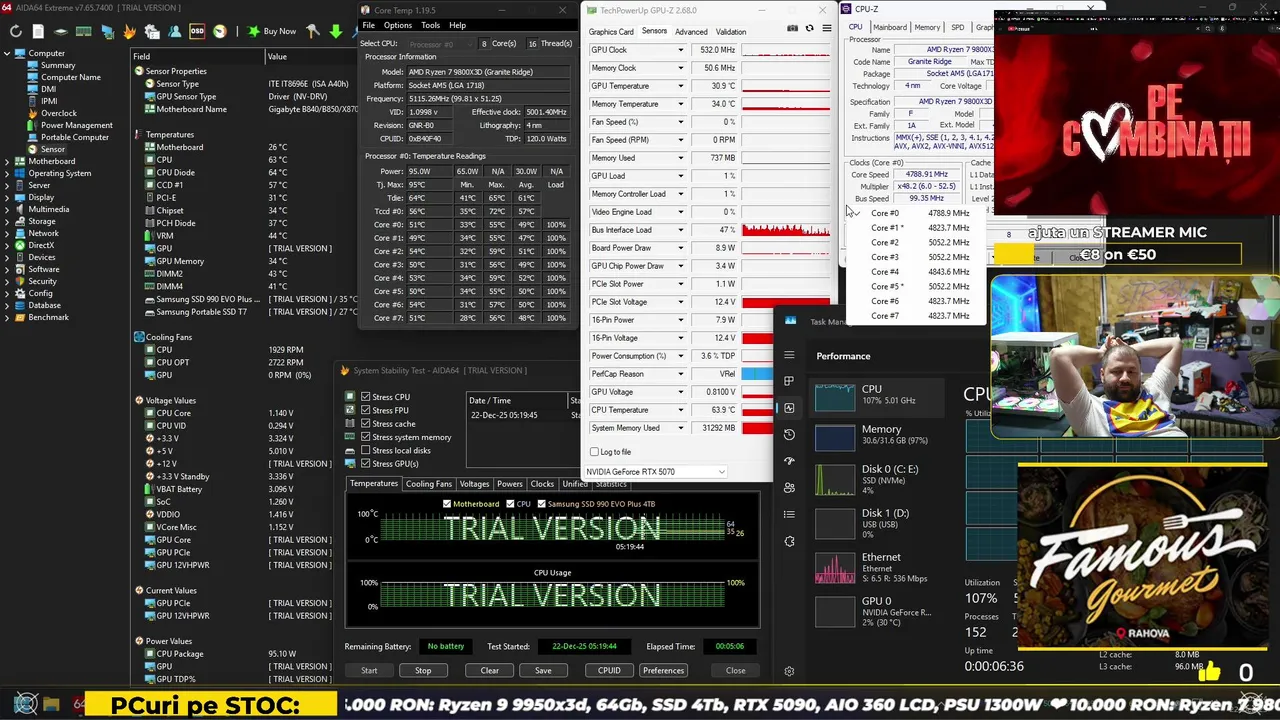Select Disk 0 (C: E:) in Task Manager

tap(877, 479)
